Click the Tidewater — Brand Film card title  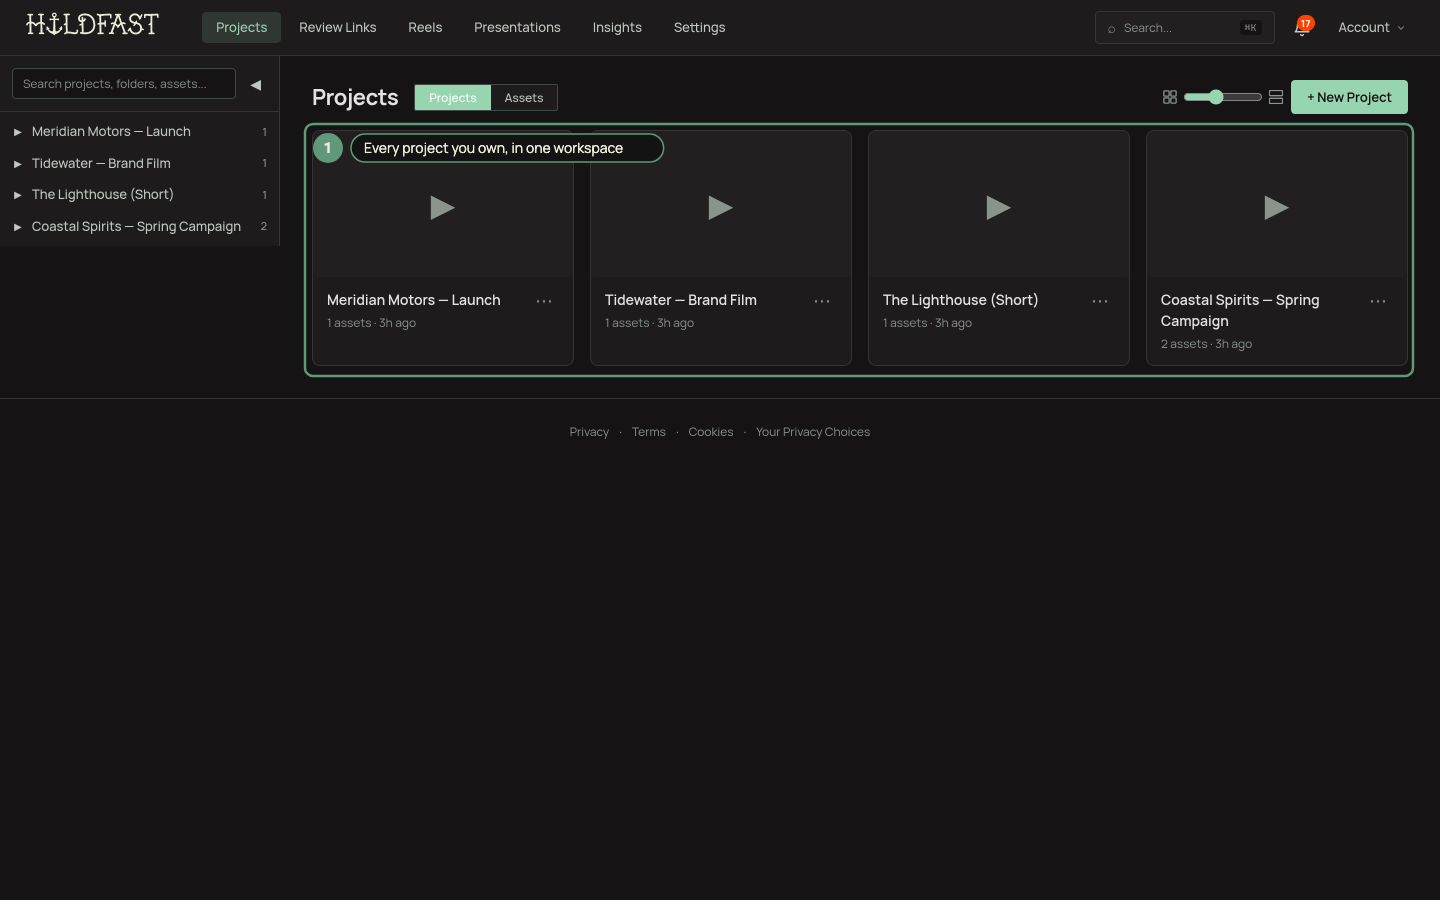pos(681,300)
